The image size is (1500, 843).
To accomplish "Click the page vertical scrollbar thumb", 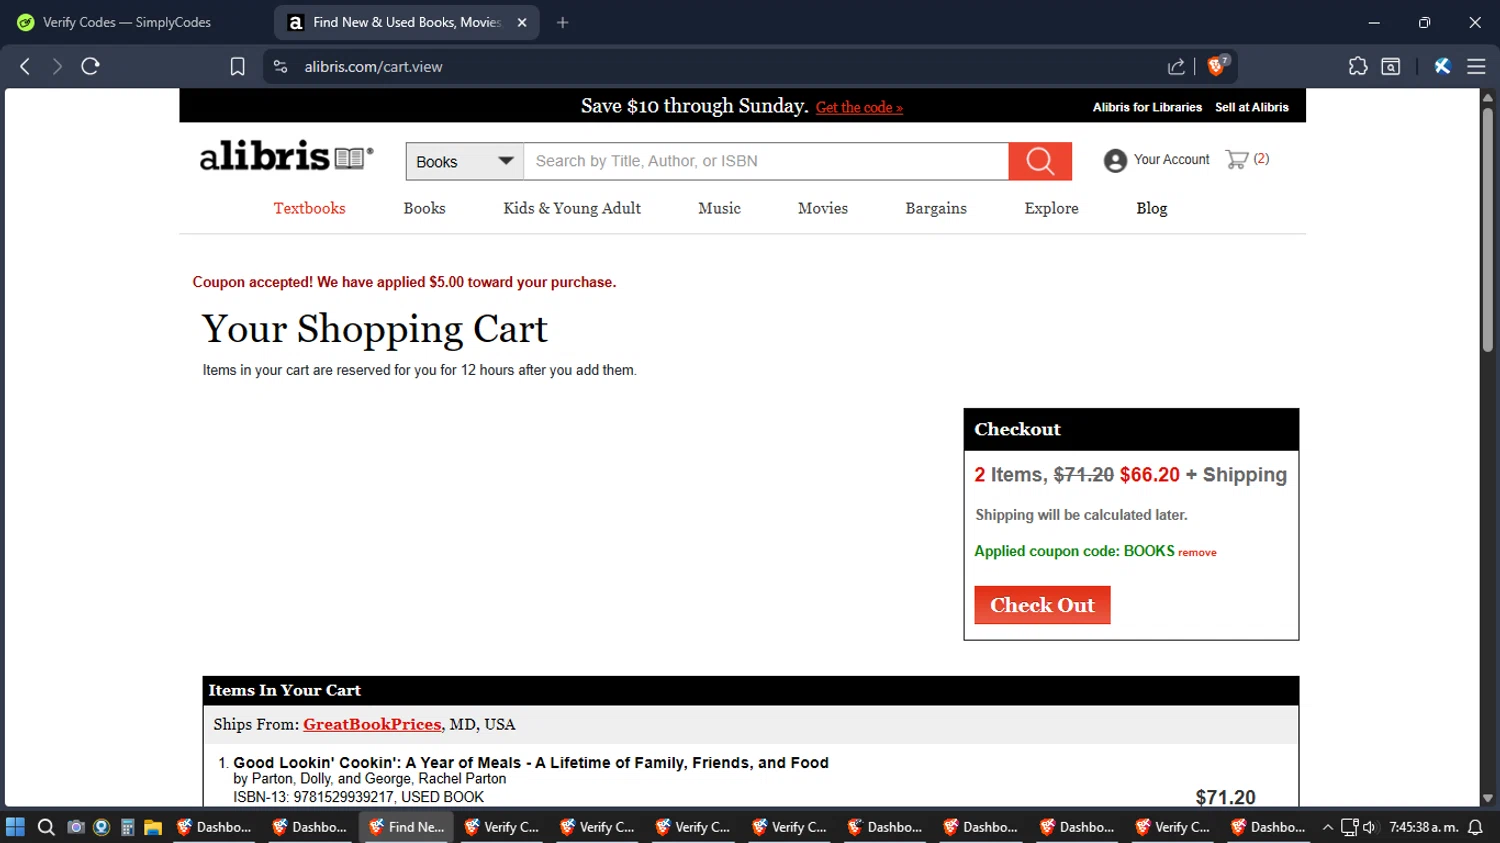I will (1488, 230).
